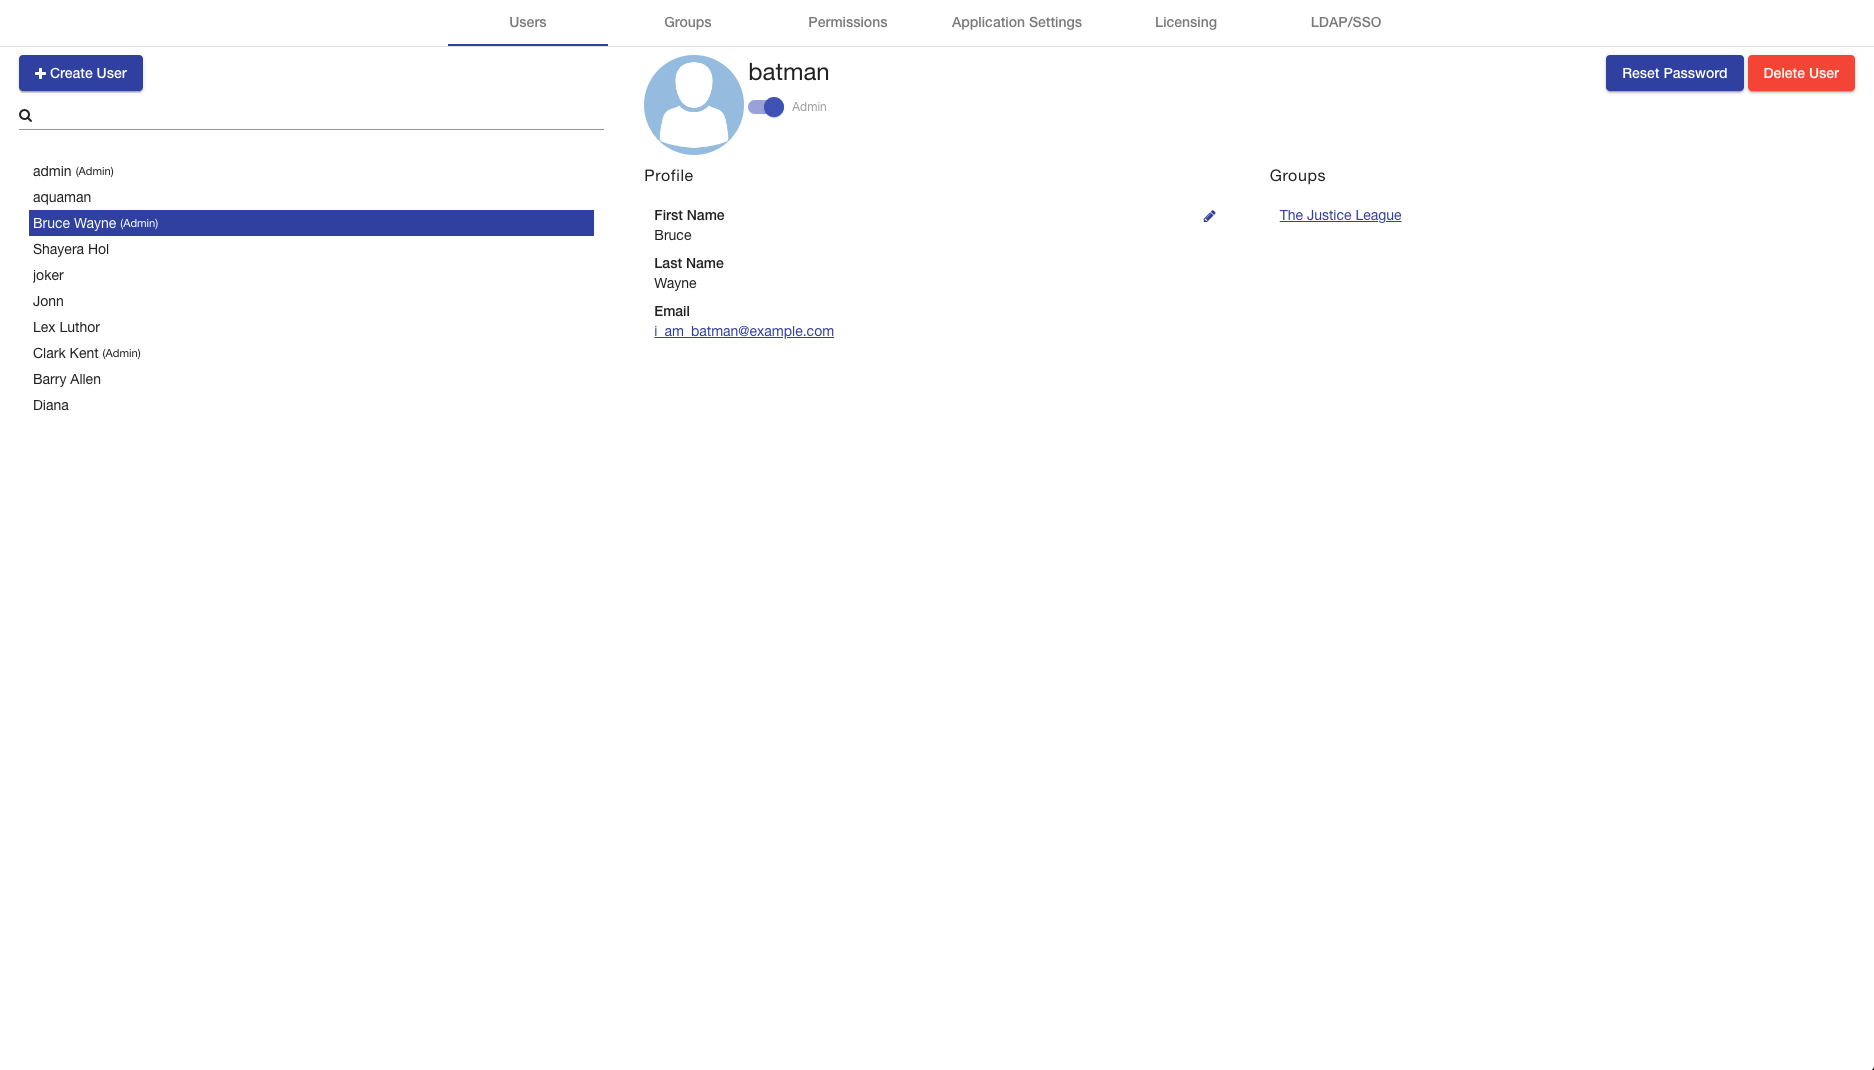The image size is (1874, 1070).
Task: Click the search magnifier icon
Action: tap(26, 116)
